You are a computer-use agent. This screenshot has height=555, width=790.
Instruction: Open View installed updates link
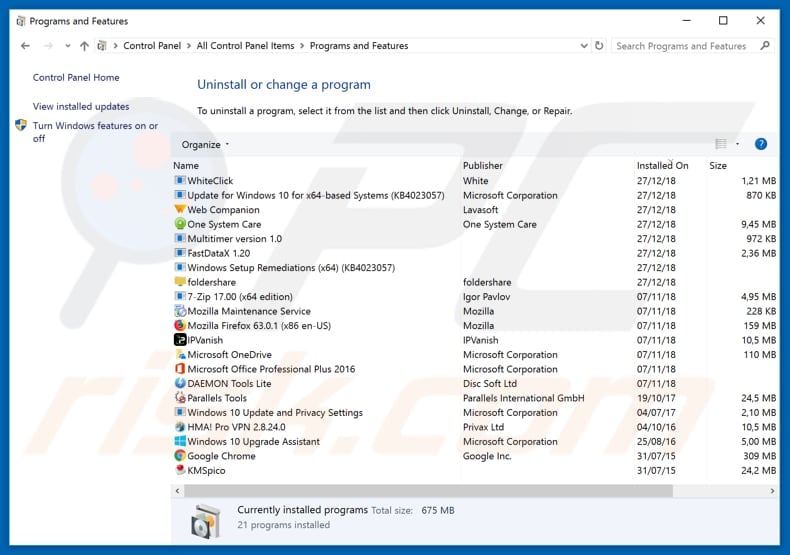[x=81, y=106]
